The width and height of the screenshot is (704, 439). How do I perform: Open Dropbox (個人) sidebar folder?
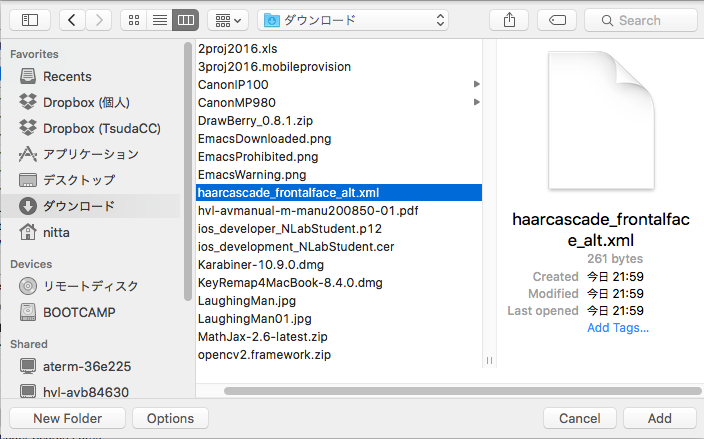pos(86,102)
